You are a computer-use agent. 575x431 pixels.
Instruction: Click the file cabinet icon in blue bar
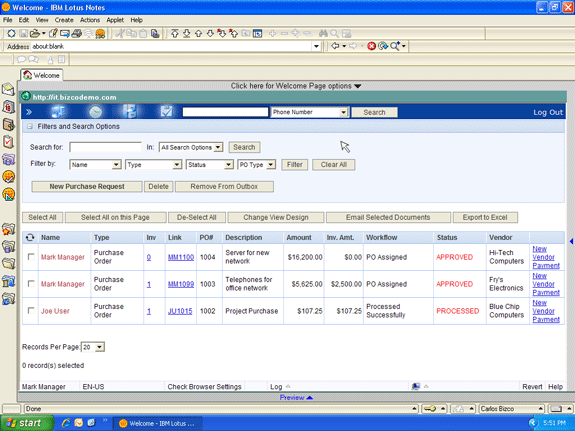[129, 112]
